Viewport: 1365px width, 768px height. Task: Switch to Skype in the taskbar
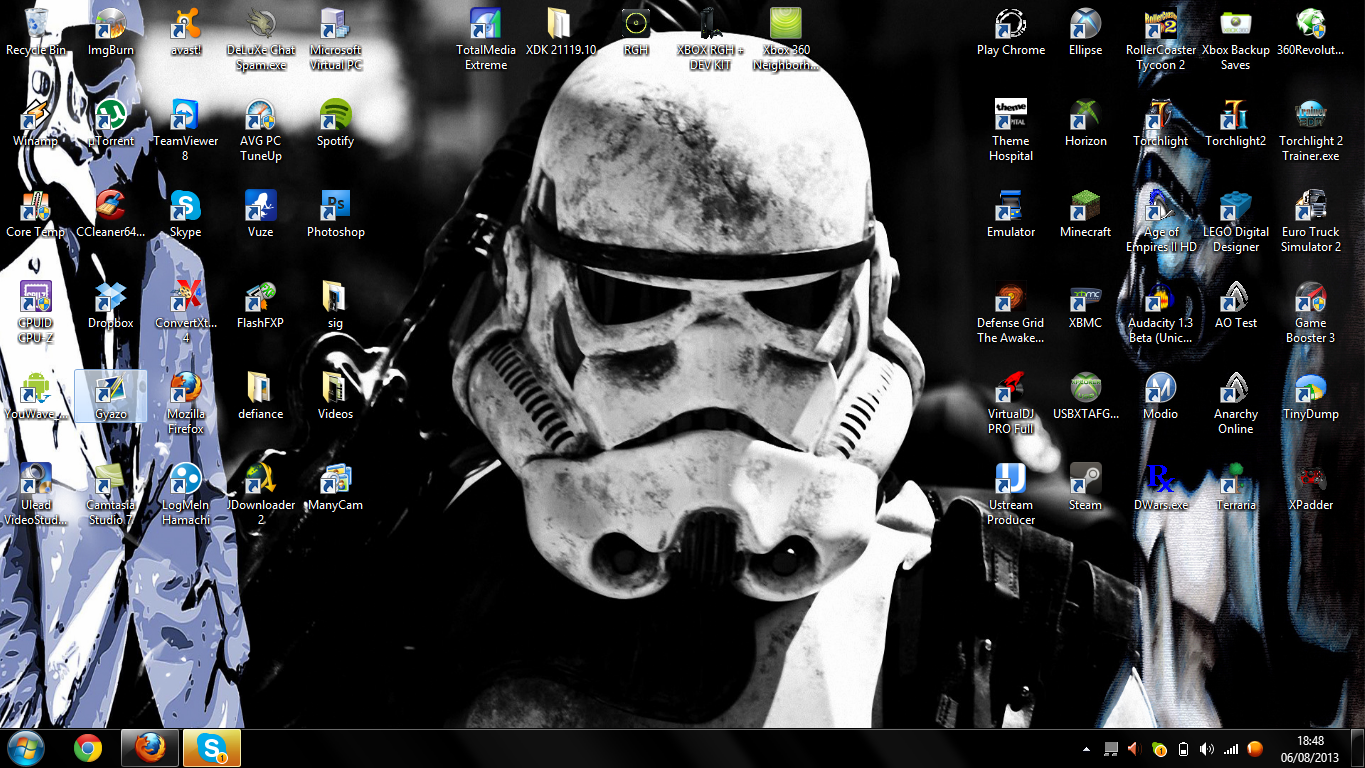click(212, 748)
